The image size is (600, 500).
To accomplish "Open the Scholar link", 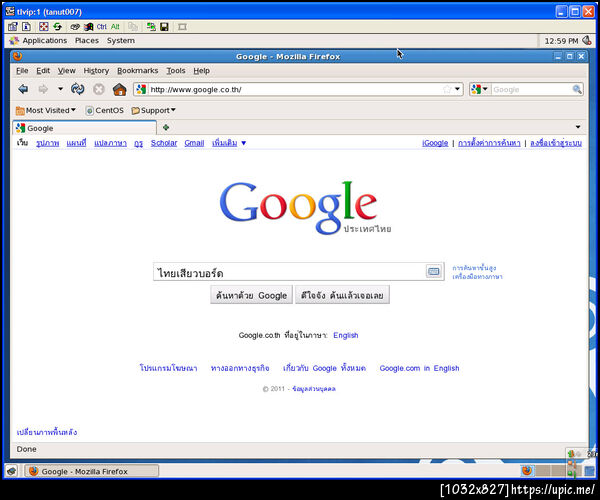I will coord(164,143).
